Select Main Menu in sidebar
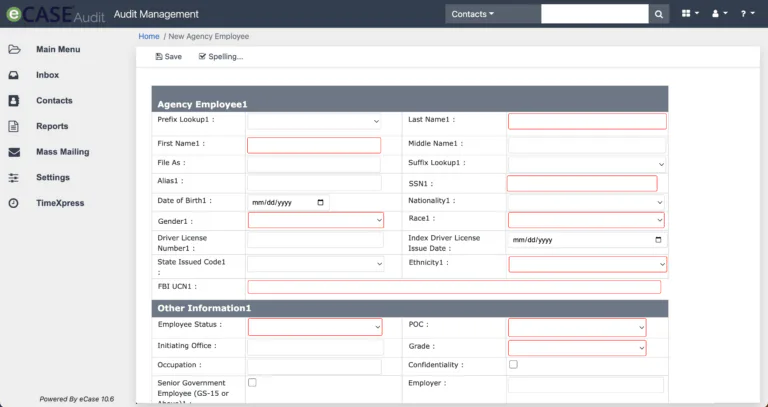 coord(58,49)
